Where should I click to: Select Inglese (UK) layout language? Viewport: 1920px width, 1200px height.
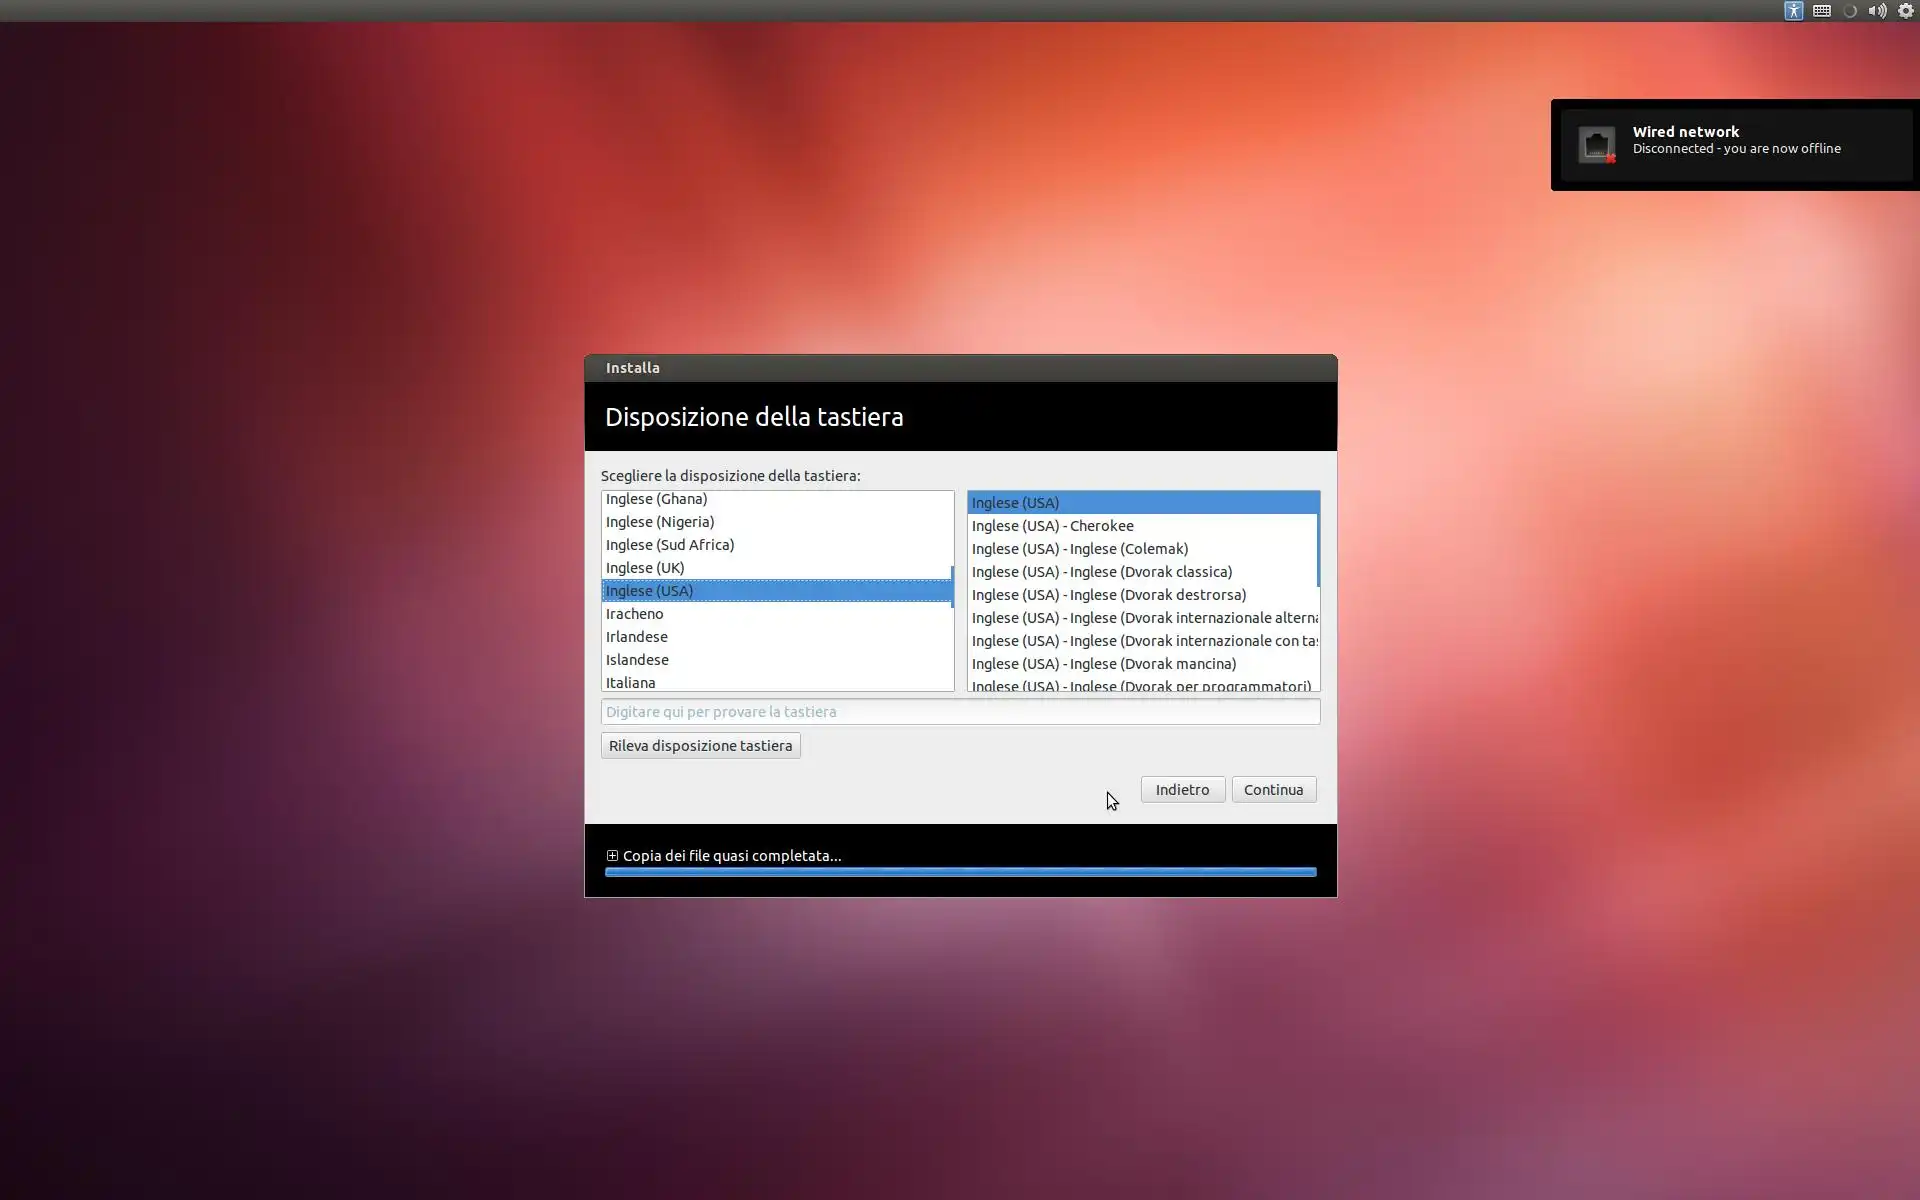[645, 568]
